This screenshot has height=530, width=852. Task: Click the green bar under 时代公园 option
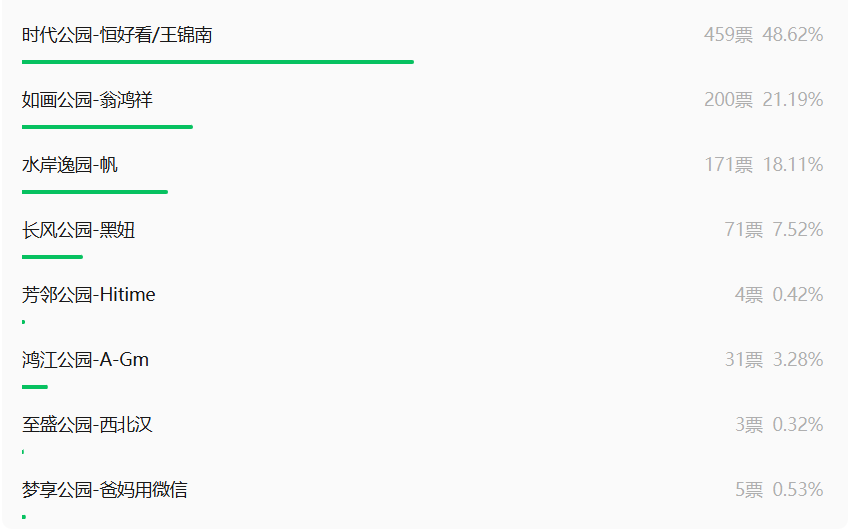(218, 62)
